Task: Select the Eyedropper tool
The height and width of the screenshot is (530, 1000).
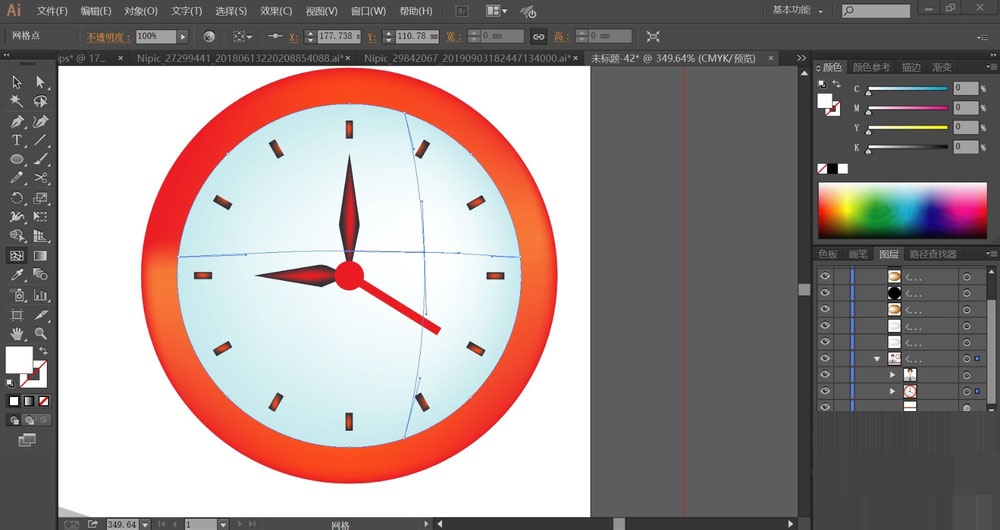Action: tap(17, 275)
